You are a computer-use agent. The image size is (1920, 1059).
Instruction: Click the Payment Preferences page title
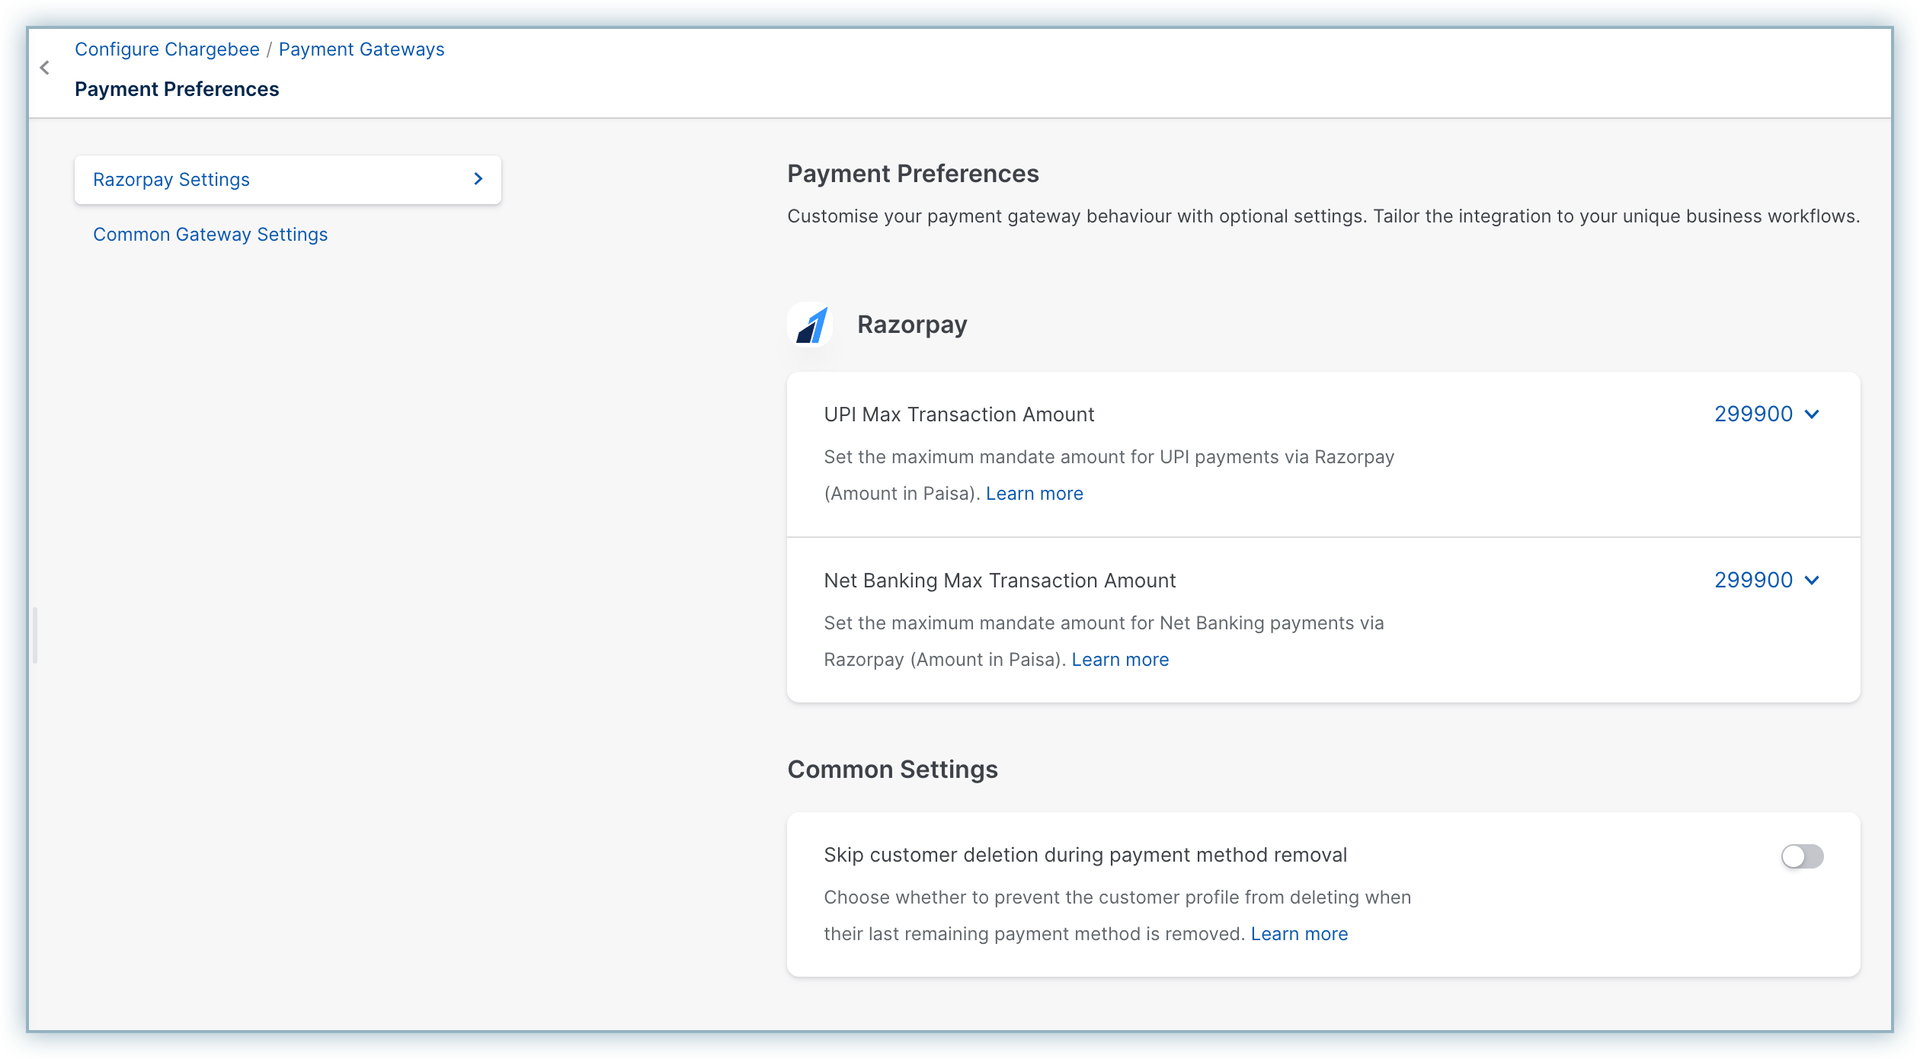click(177, 89)
